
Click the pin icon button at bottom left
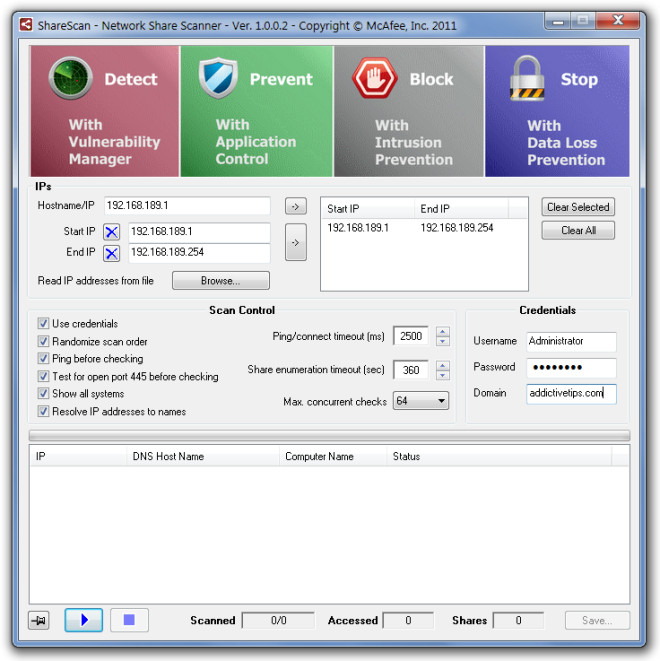pyautogui.click(x=39, y=621)
